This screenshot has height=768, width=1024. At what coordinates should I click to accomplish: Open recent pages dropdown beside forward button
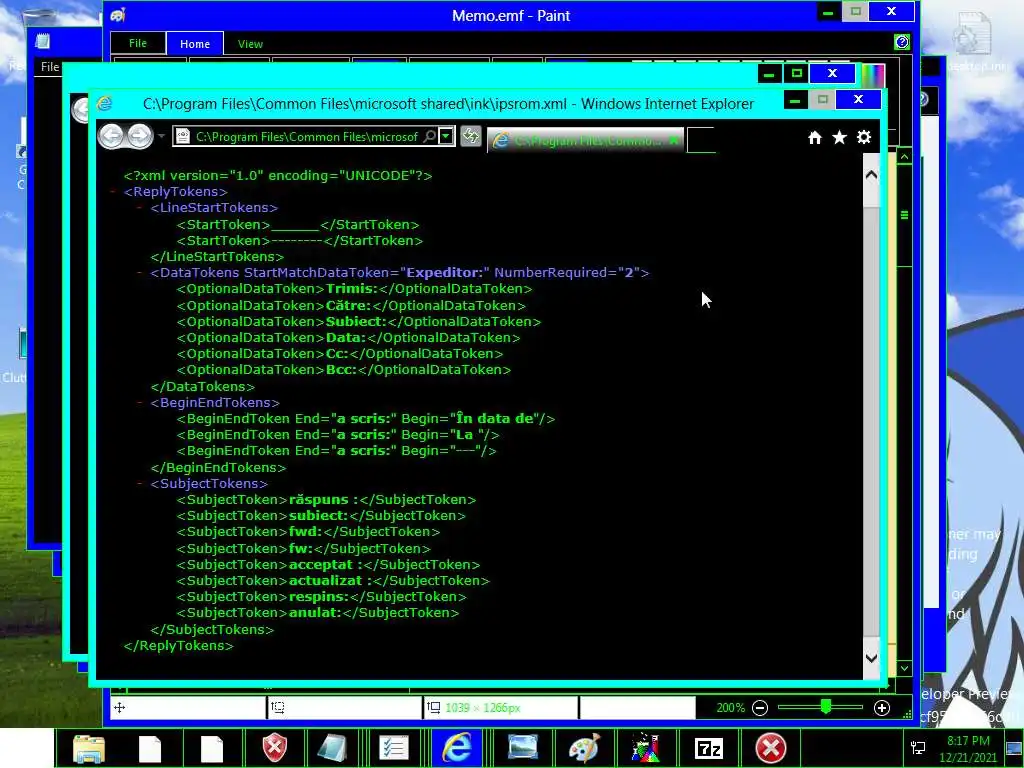161,136
